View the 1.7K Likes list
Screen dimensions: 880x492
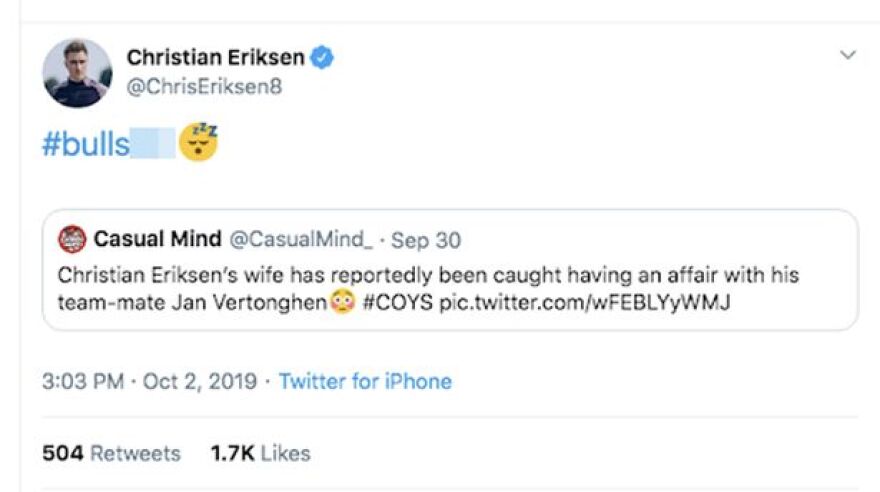pos(260,453)
